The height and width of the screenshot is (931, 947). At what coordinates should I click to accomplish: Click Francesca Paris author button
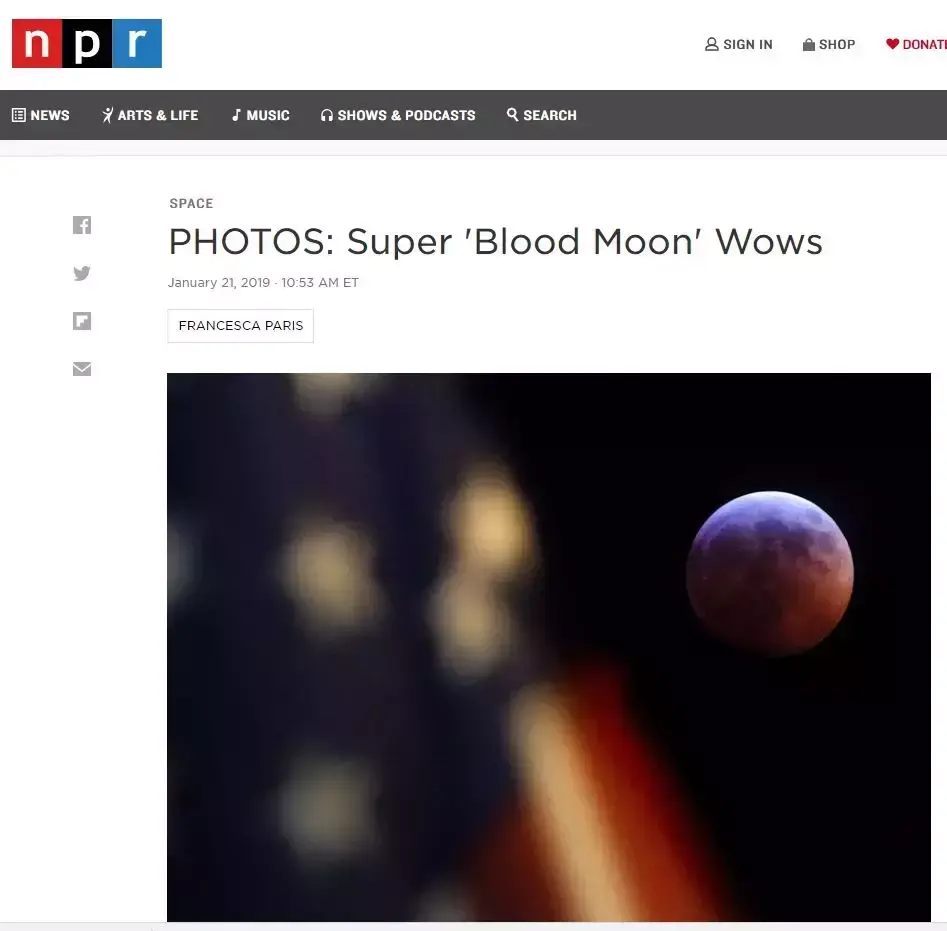click(240, 325)
